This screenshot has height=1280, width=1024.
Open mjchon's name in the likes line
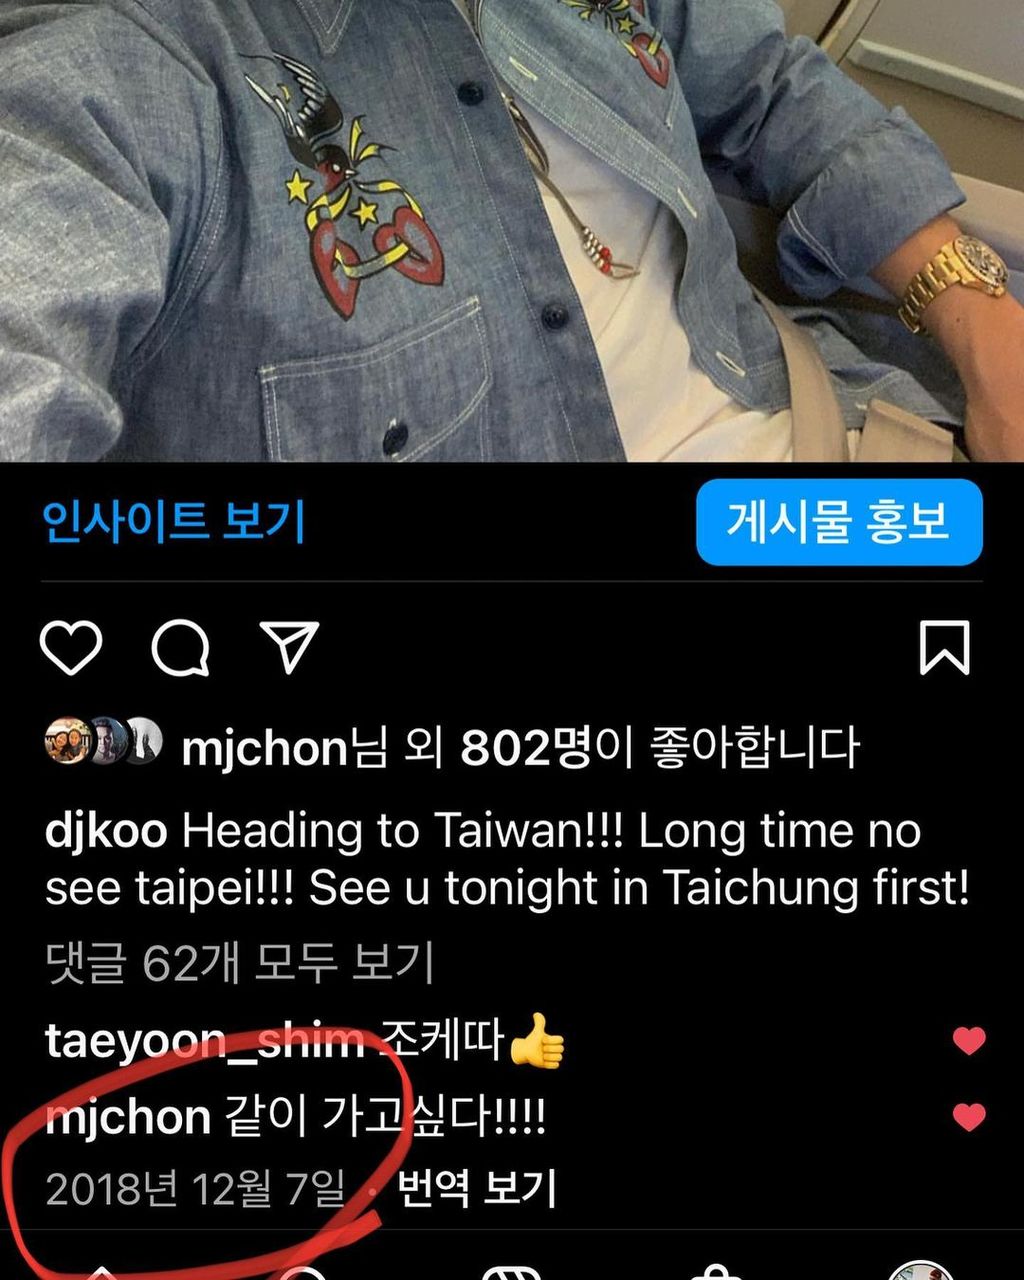click(x=264, y=749)
